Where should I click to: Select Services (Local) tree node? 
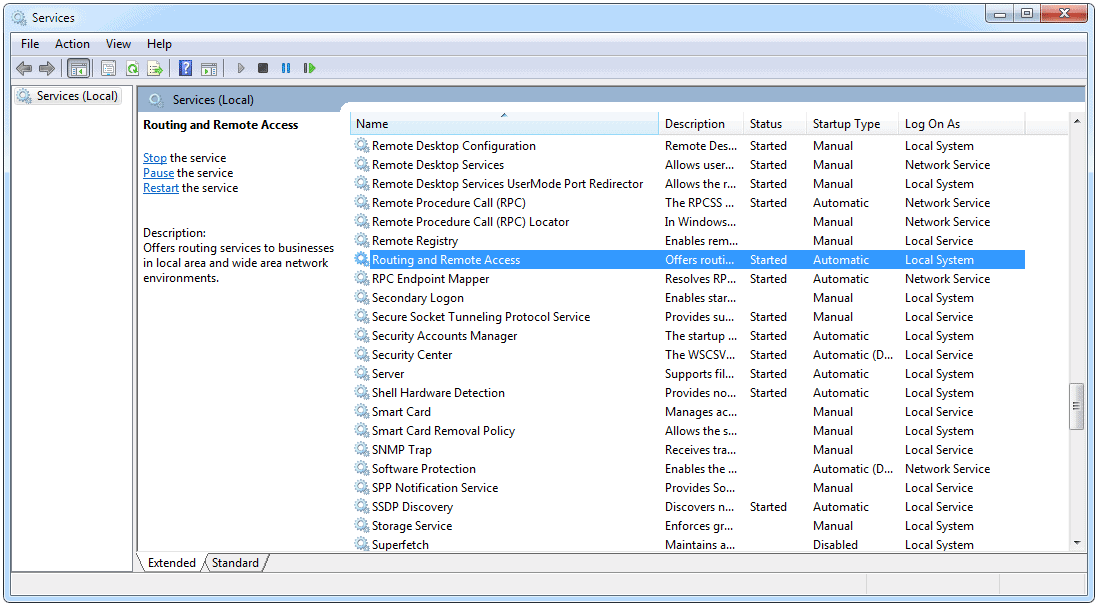(68, 96)
